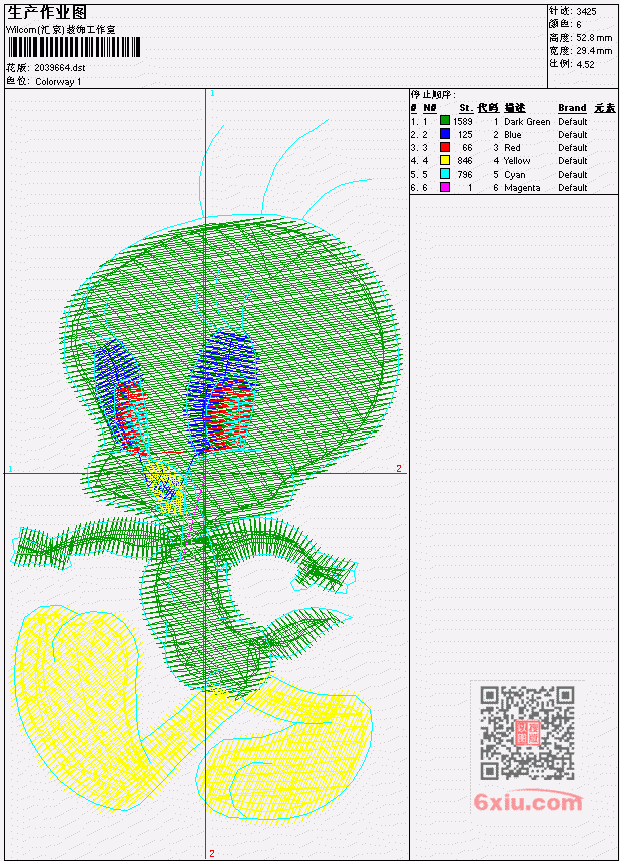Screen dimensions: 620x861
Task: Click the stitch count '1589' for Dark Green
Action: pyautogui.click(x=463, y=121)
